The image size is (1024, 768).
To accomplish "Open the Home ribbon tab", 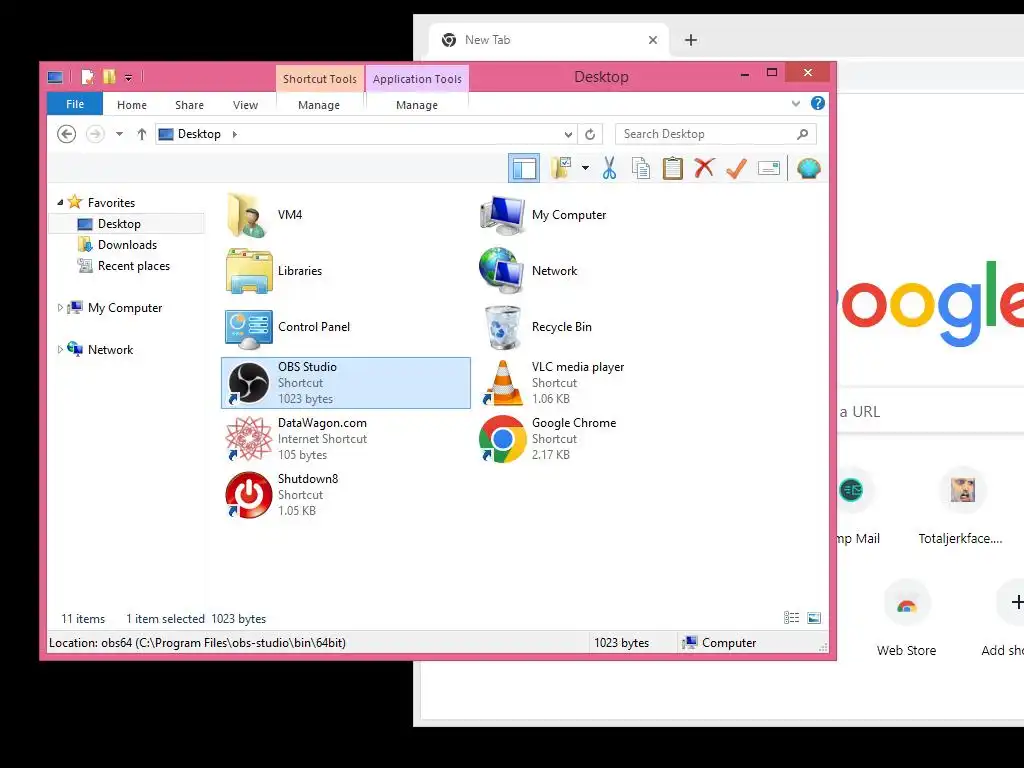I will (x=132, y=104).
